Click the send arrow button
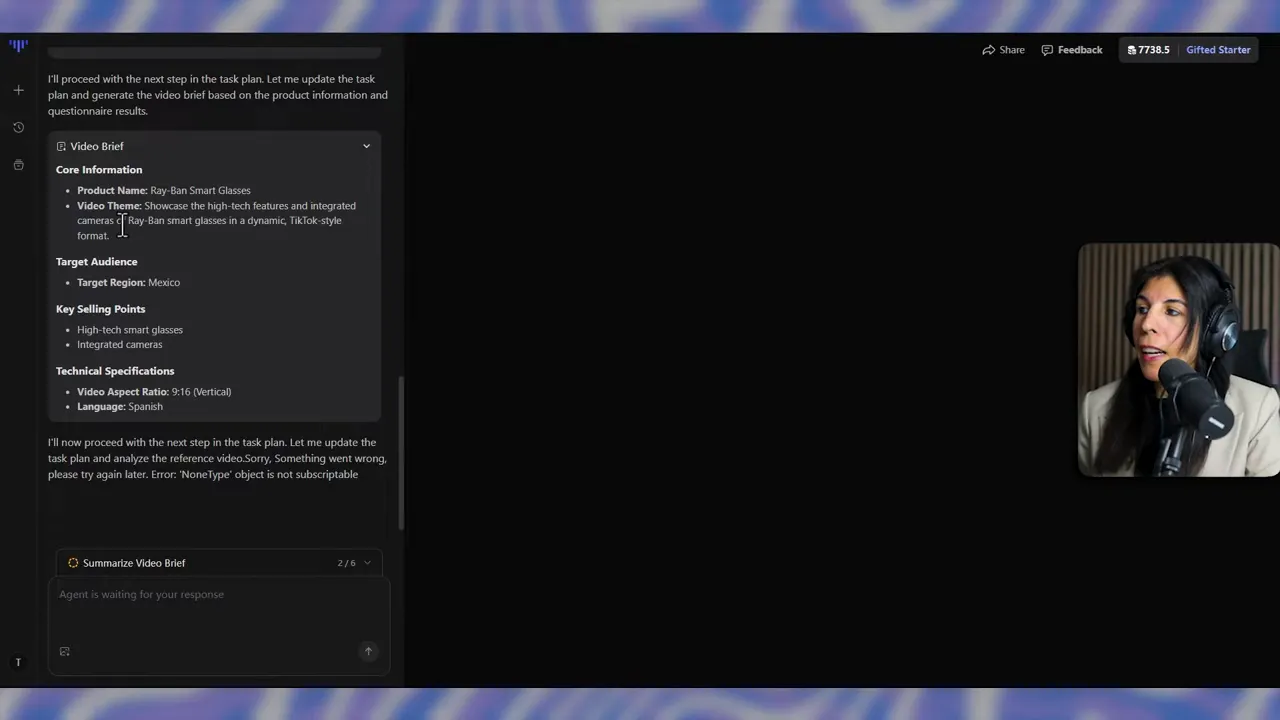This screenshot has height=720, width=1280. tap(368, 651)
